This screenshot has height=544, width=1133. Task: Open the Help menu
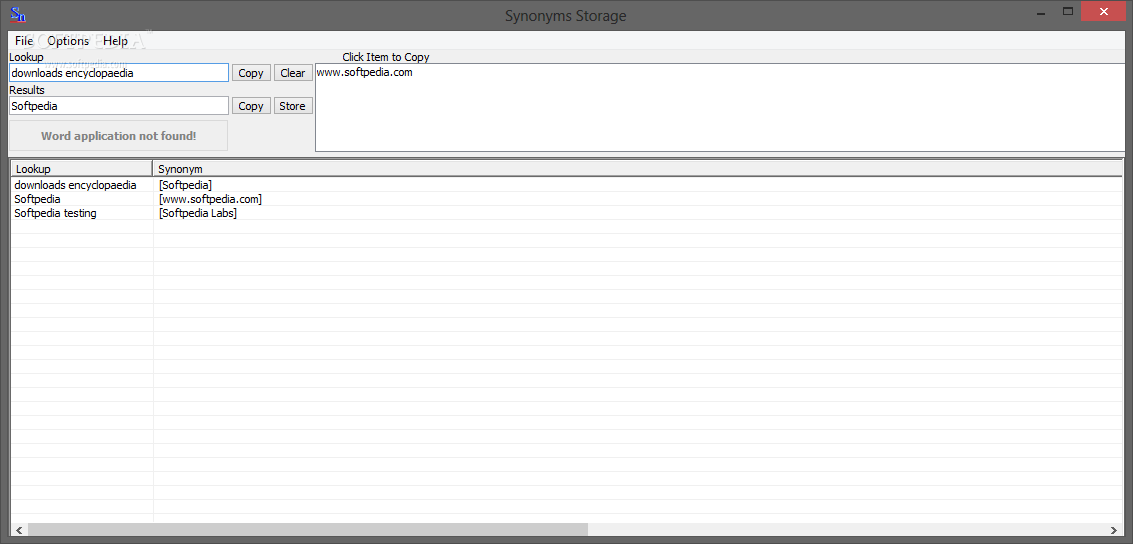click(116, 41)
